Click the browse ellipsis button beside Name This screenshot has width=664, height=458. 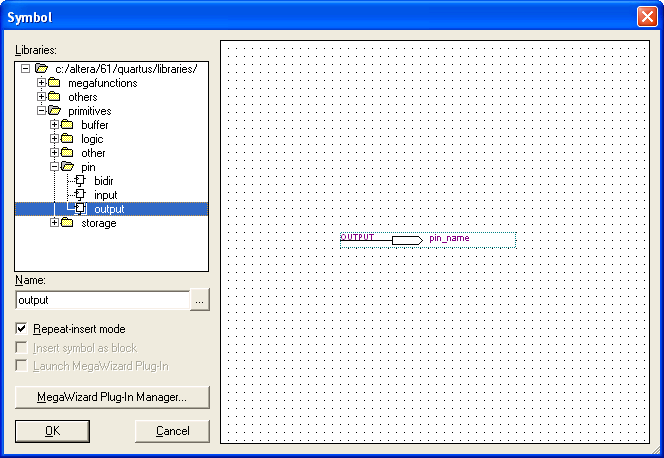[x=200, y=300]
